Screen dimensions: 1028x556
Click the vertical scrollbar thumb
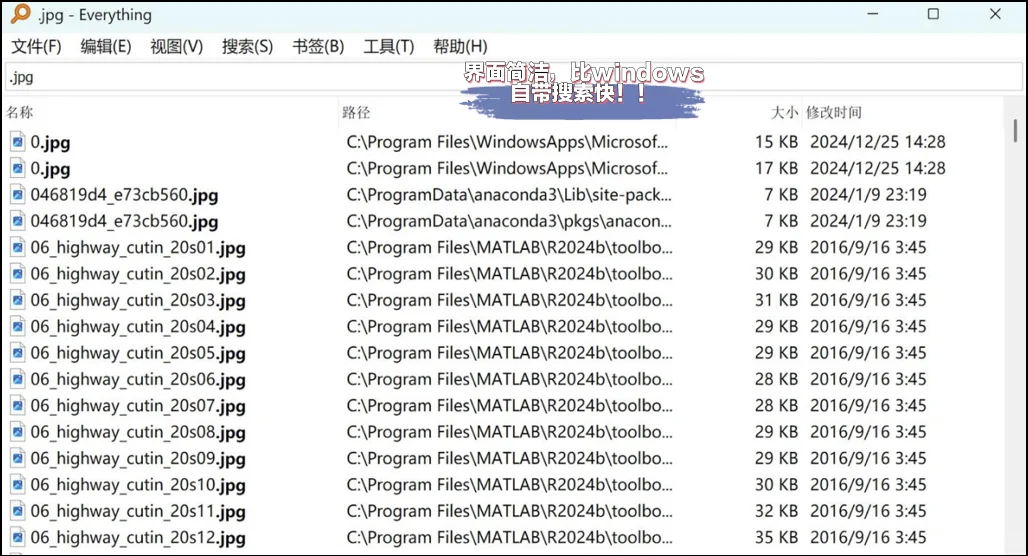[x=1015, y=130]
